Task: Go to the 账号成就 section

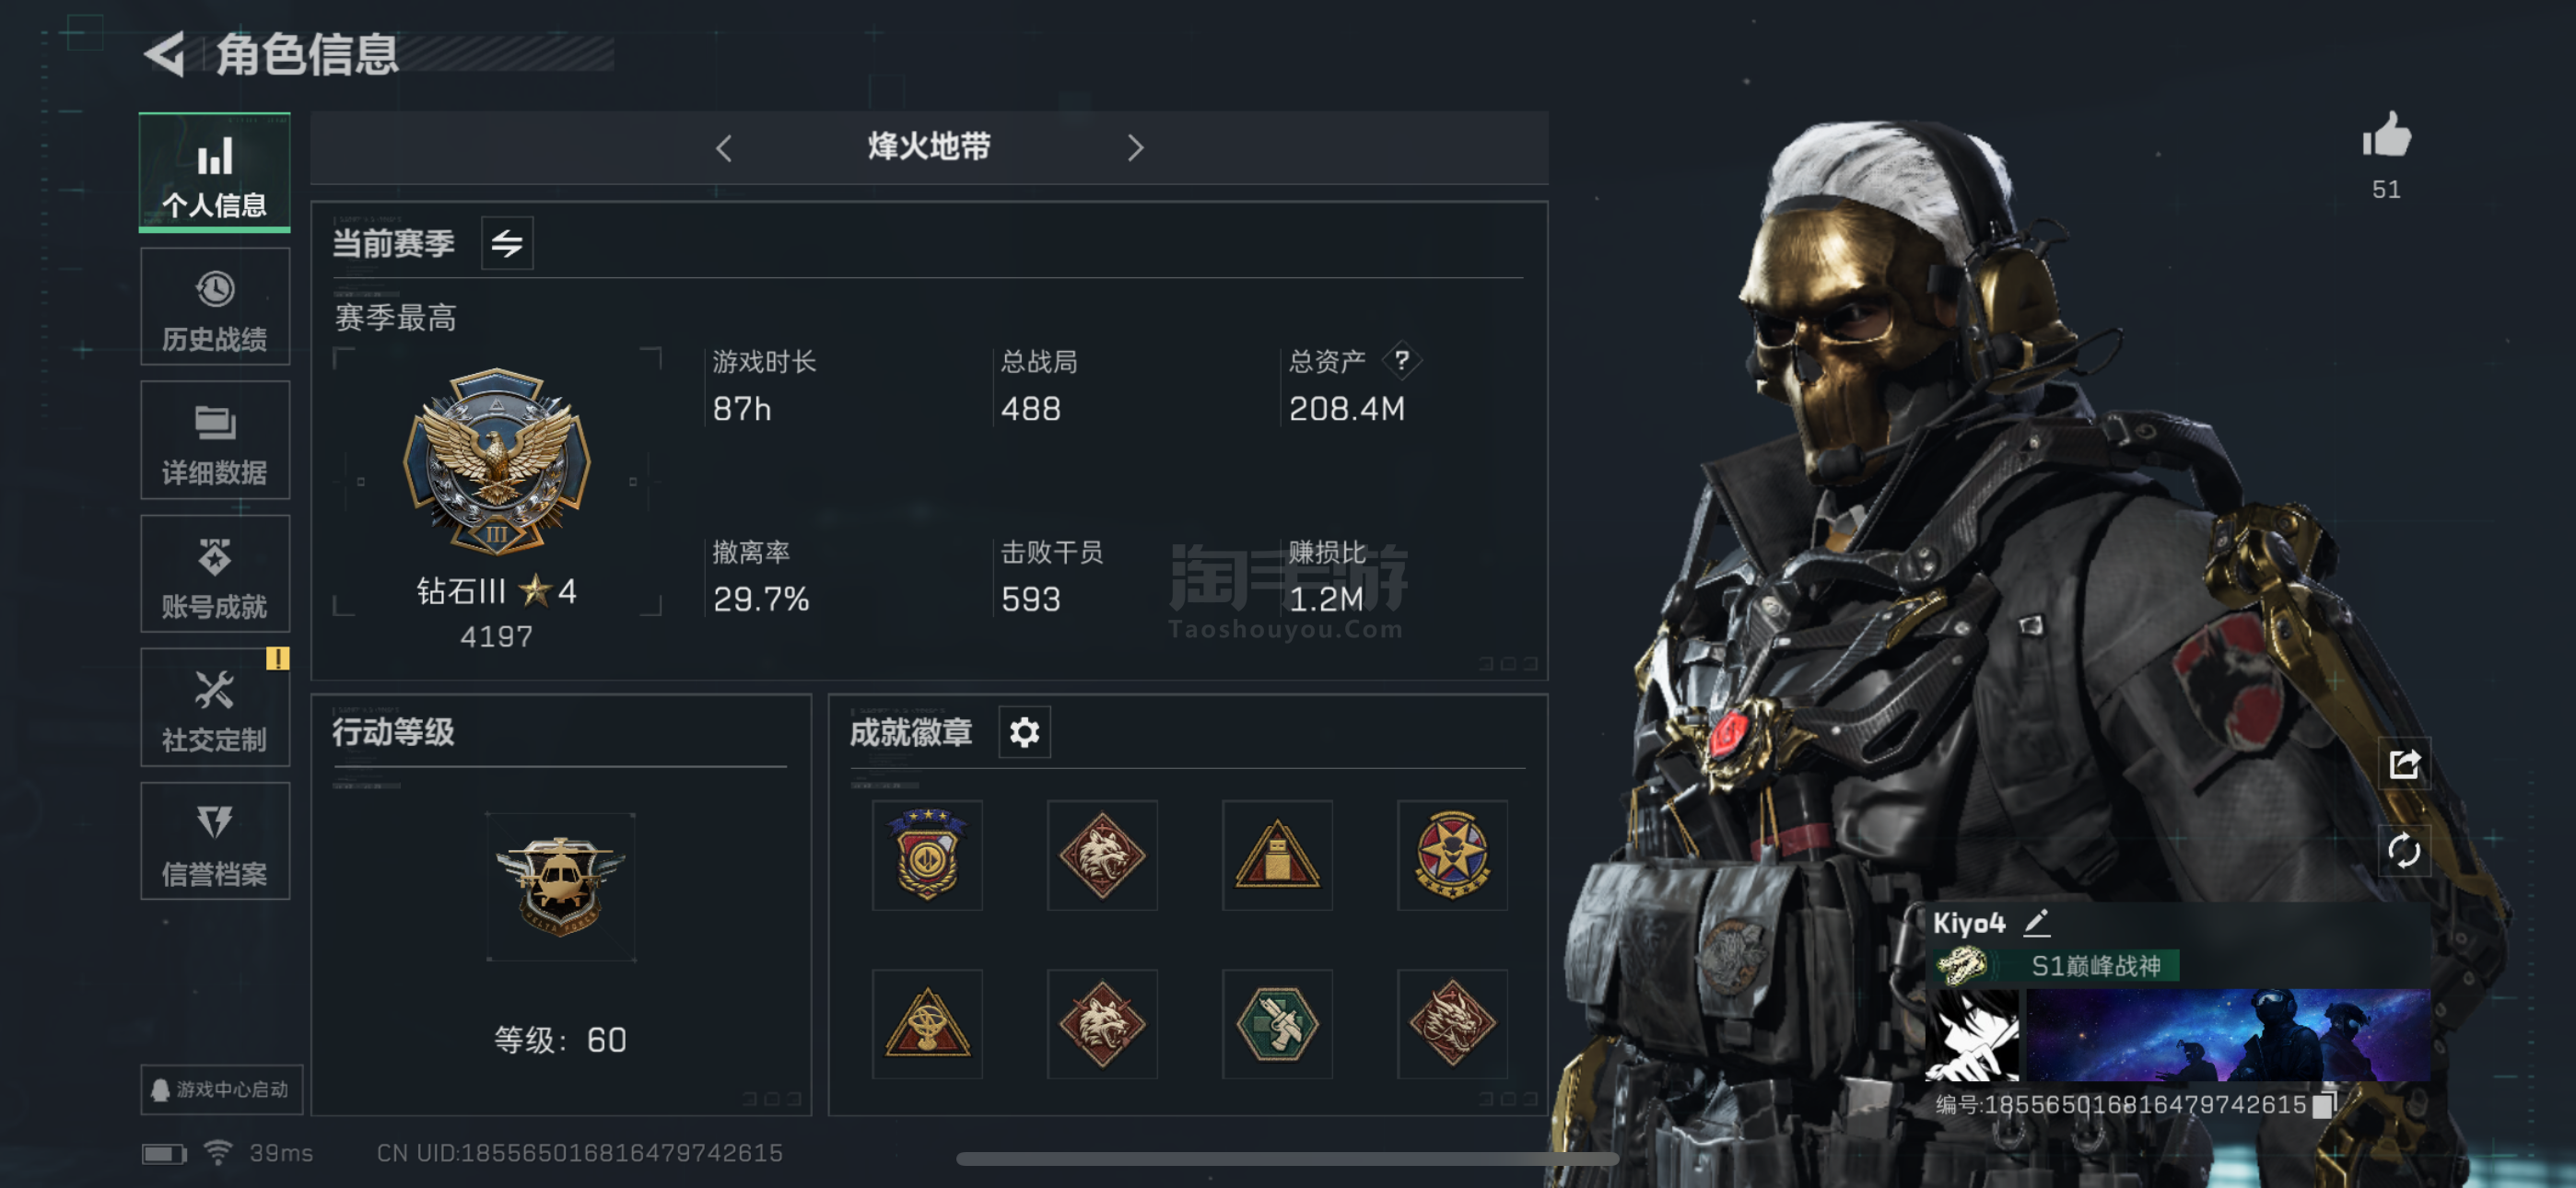Action: (215, 574)
